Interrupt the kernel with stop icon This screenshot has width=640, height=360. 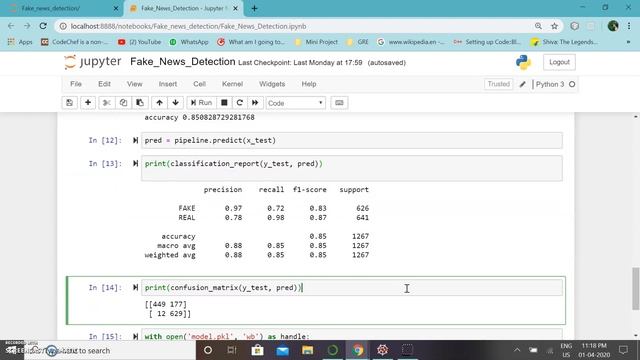[224, 103]
